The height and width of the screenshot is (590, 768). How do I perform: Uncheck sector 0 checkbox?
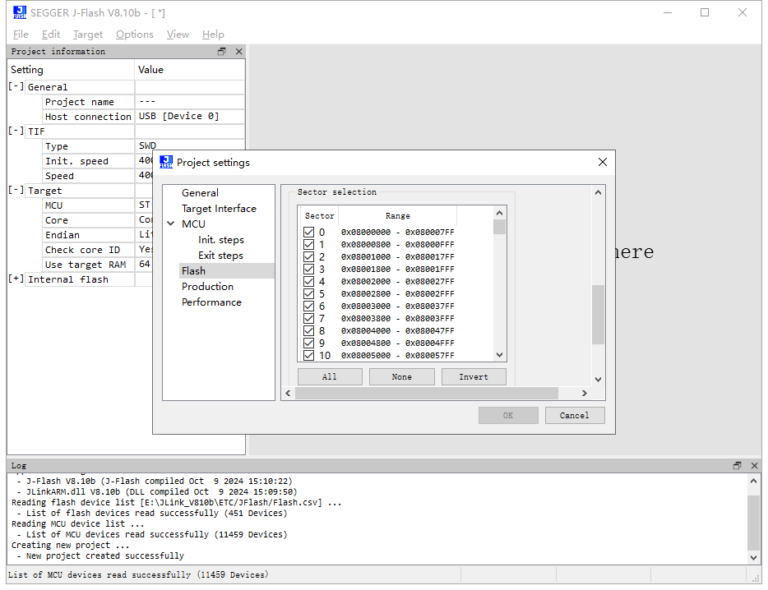click(309, 233)
